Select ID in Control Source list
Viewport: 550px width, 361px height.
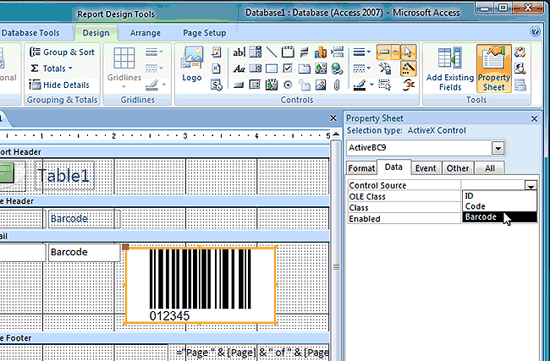[499, 196]
